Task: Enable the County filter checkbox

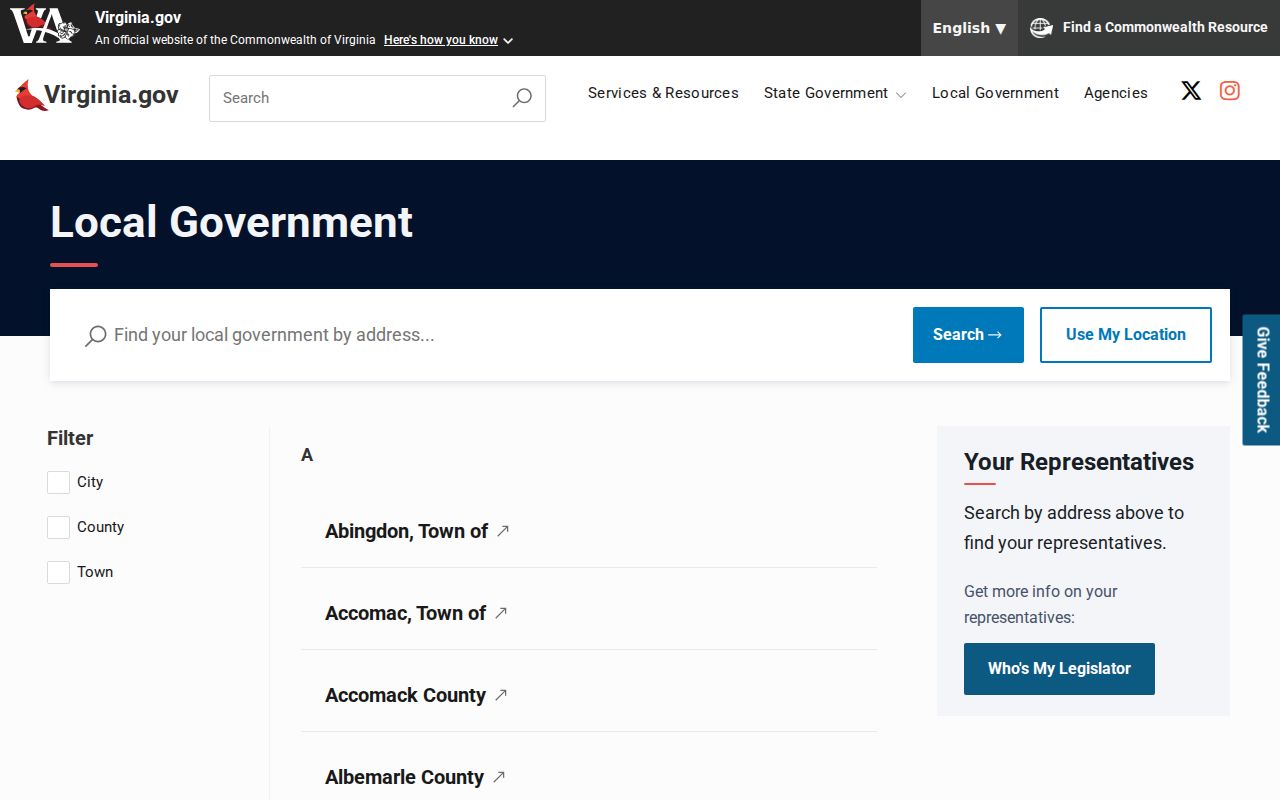Action: (58, 527)
